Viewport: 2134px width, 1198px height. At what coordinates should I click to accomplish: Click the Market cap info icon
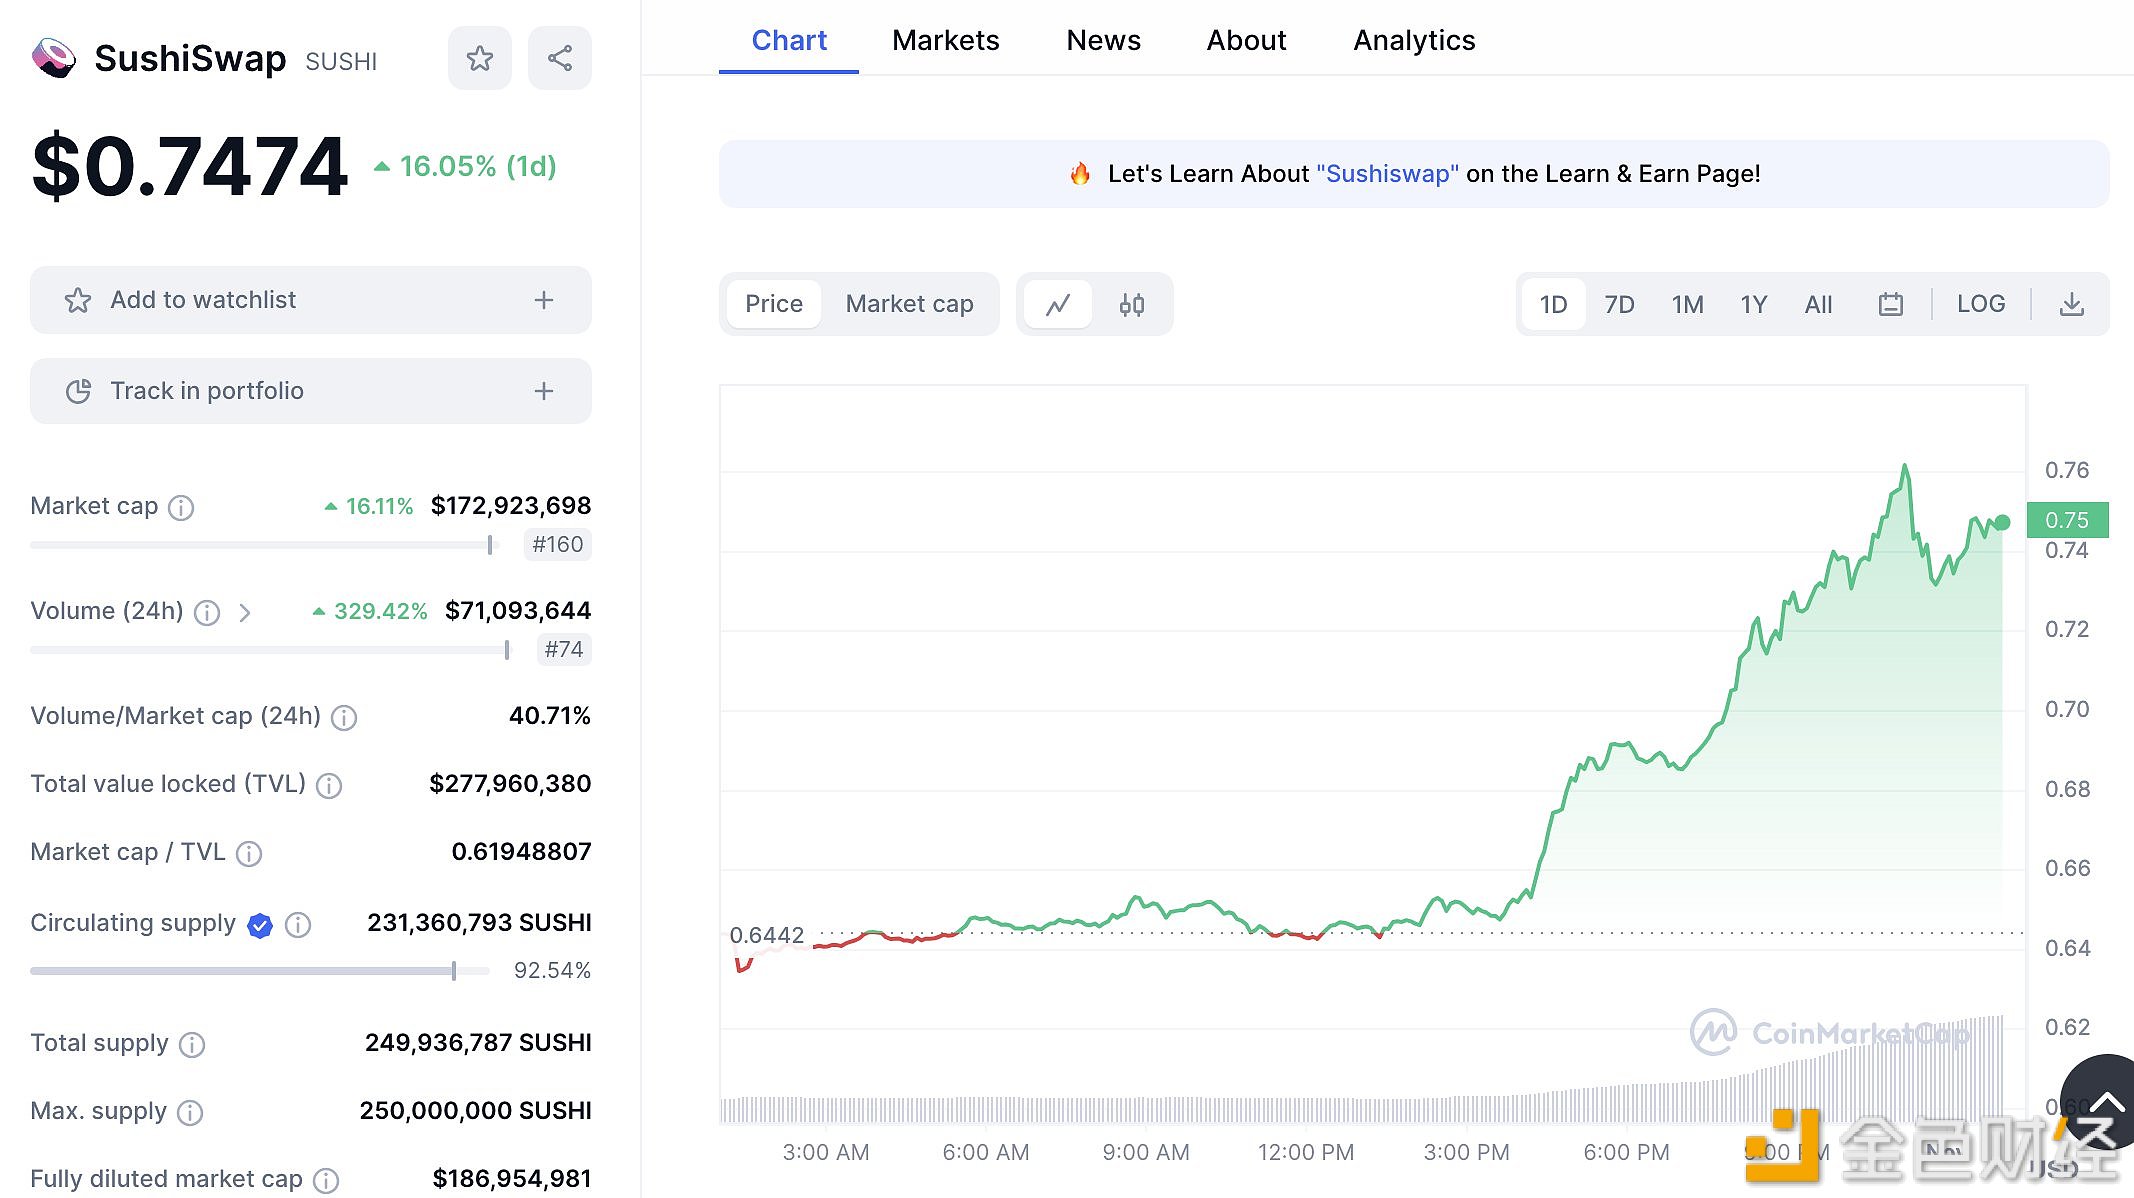tap(181, 507)
